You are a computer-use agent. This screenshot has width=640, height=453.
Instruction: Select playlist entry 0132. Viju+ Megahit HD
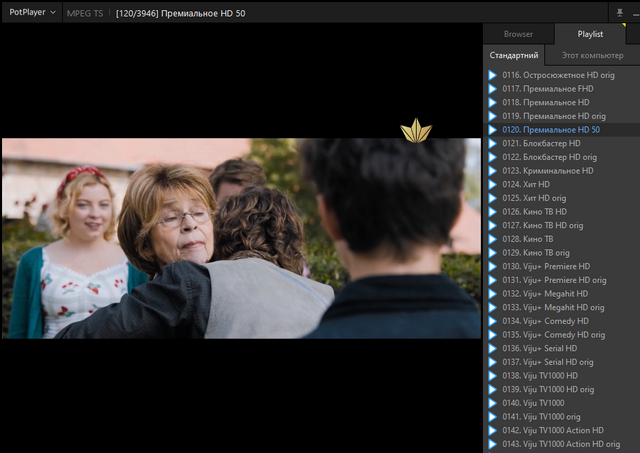562,294
